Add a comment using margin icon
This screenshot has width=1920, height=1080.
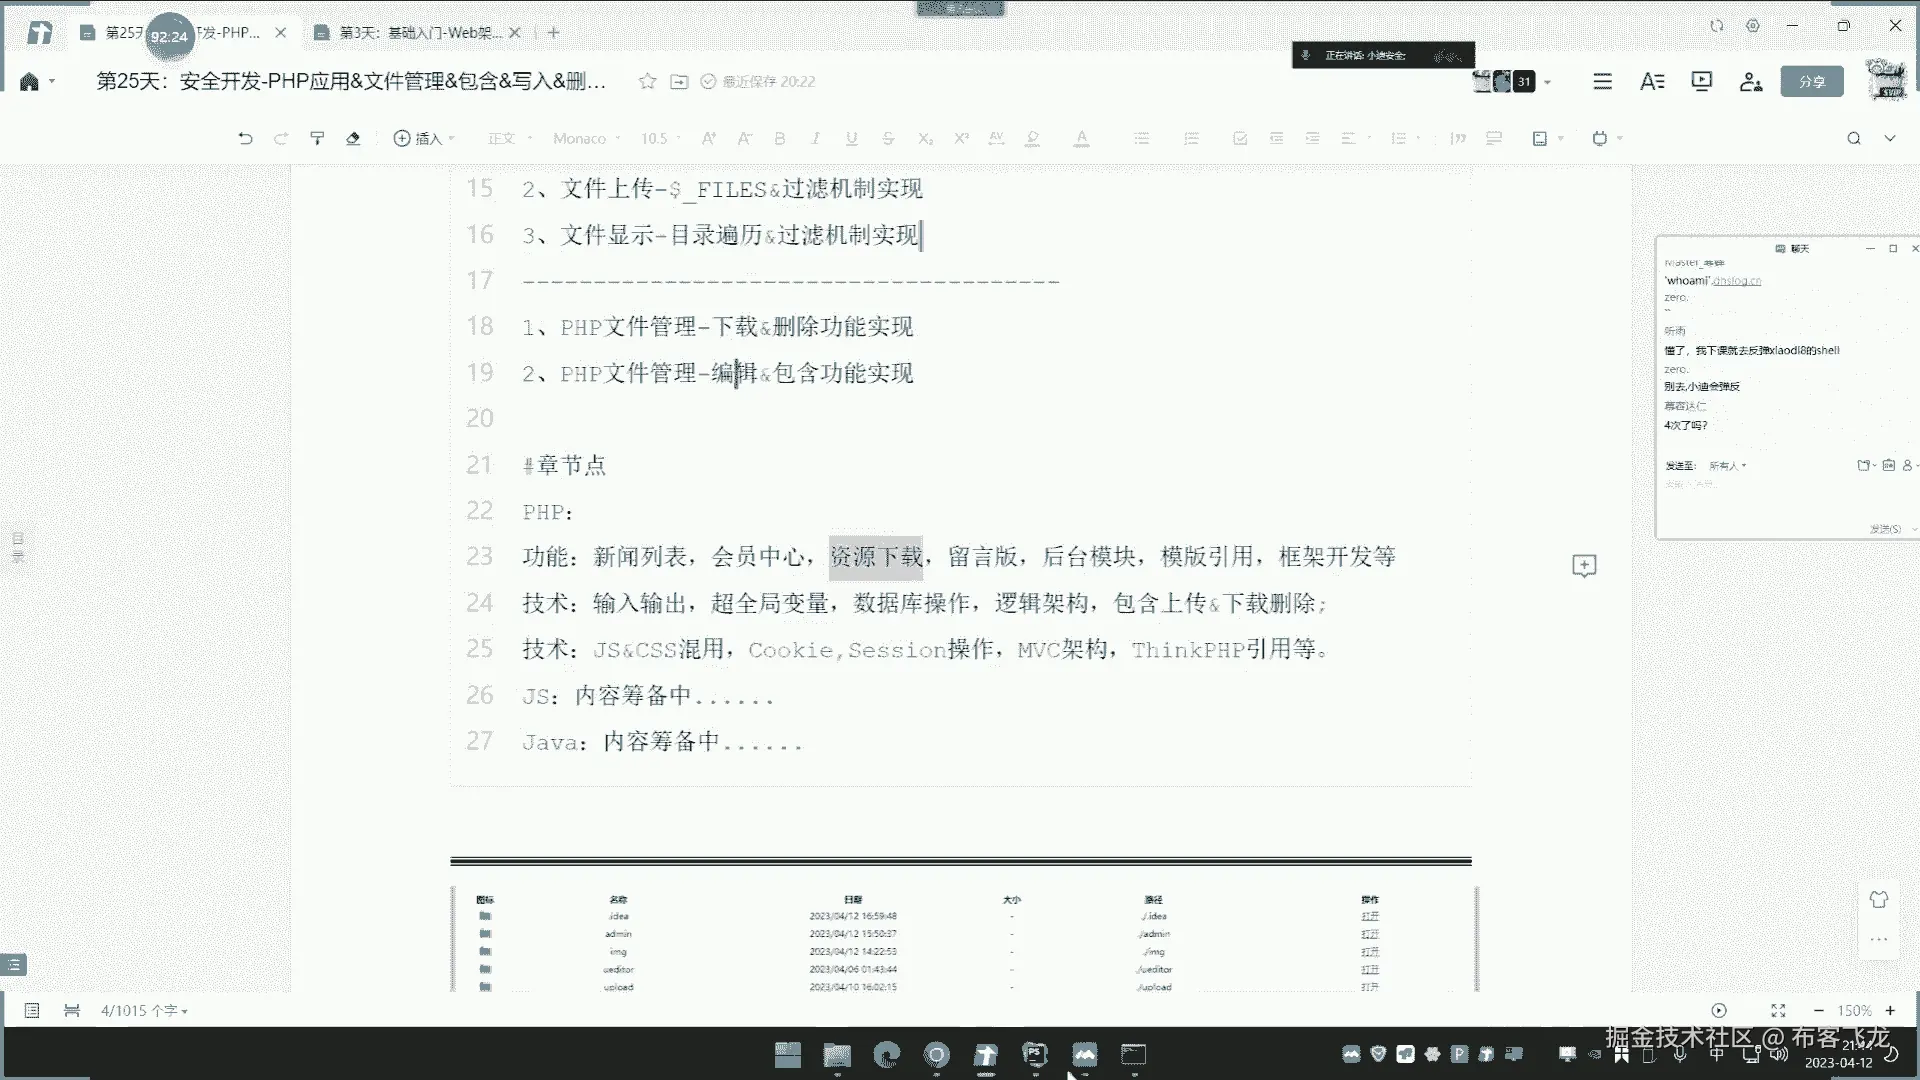click(x=1584, y=566)
